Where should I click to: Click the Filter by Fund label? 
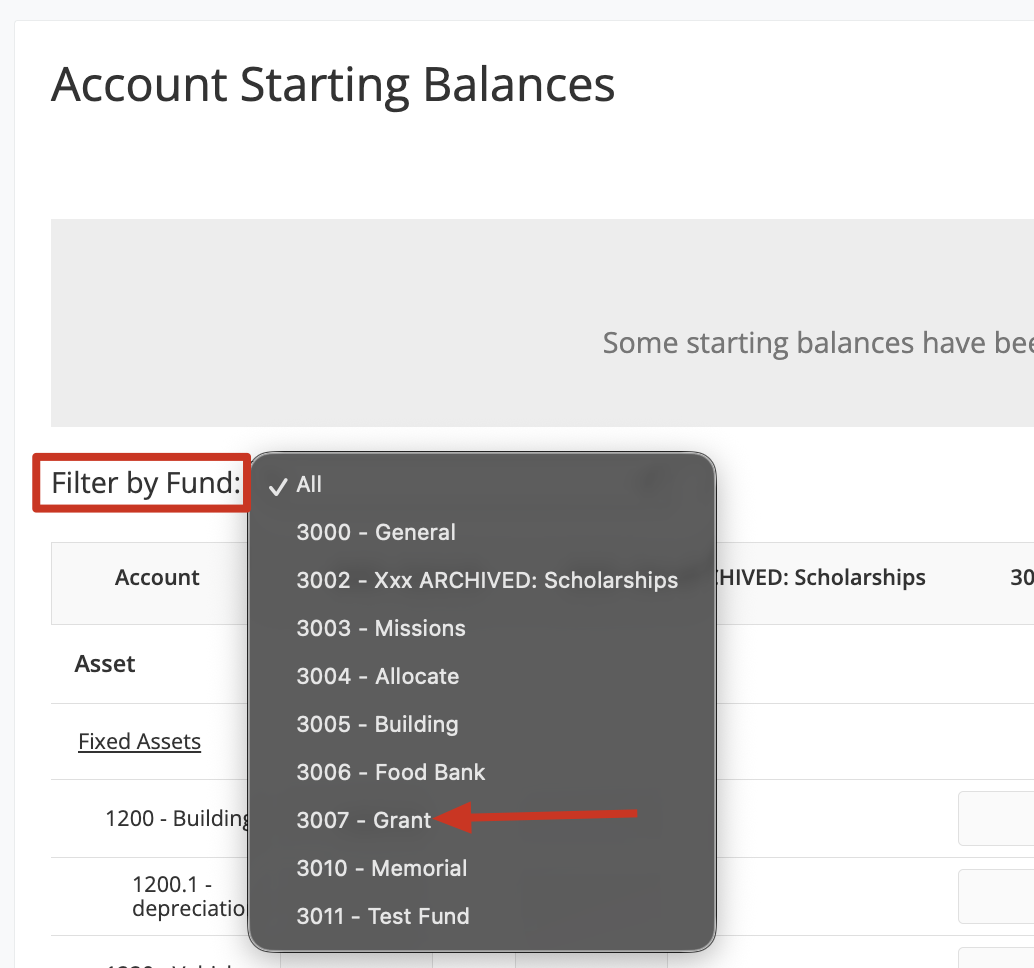pyautogui.click(x=146, y=484)
